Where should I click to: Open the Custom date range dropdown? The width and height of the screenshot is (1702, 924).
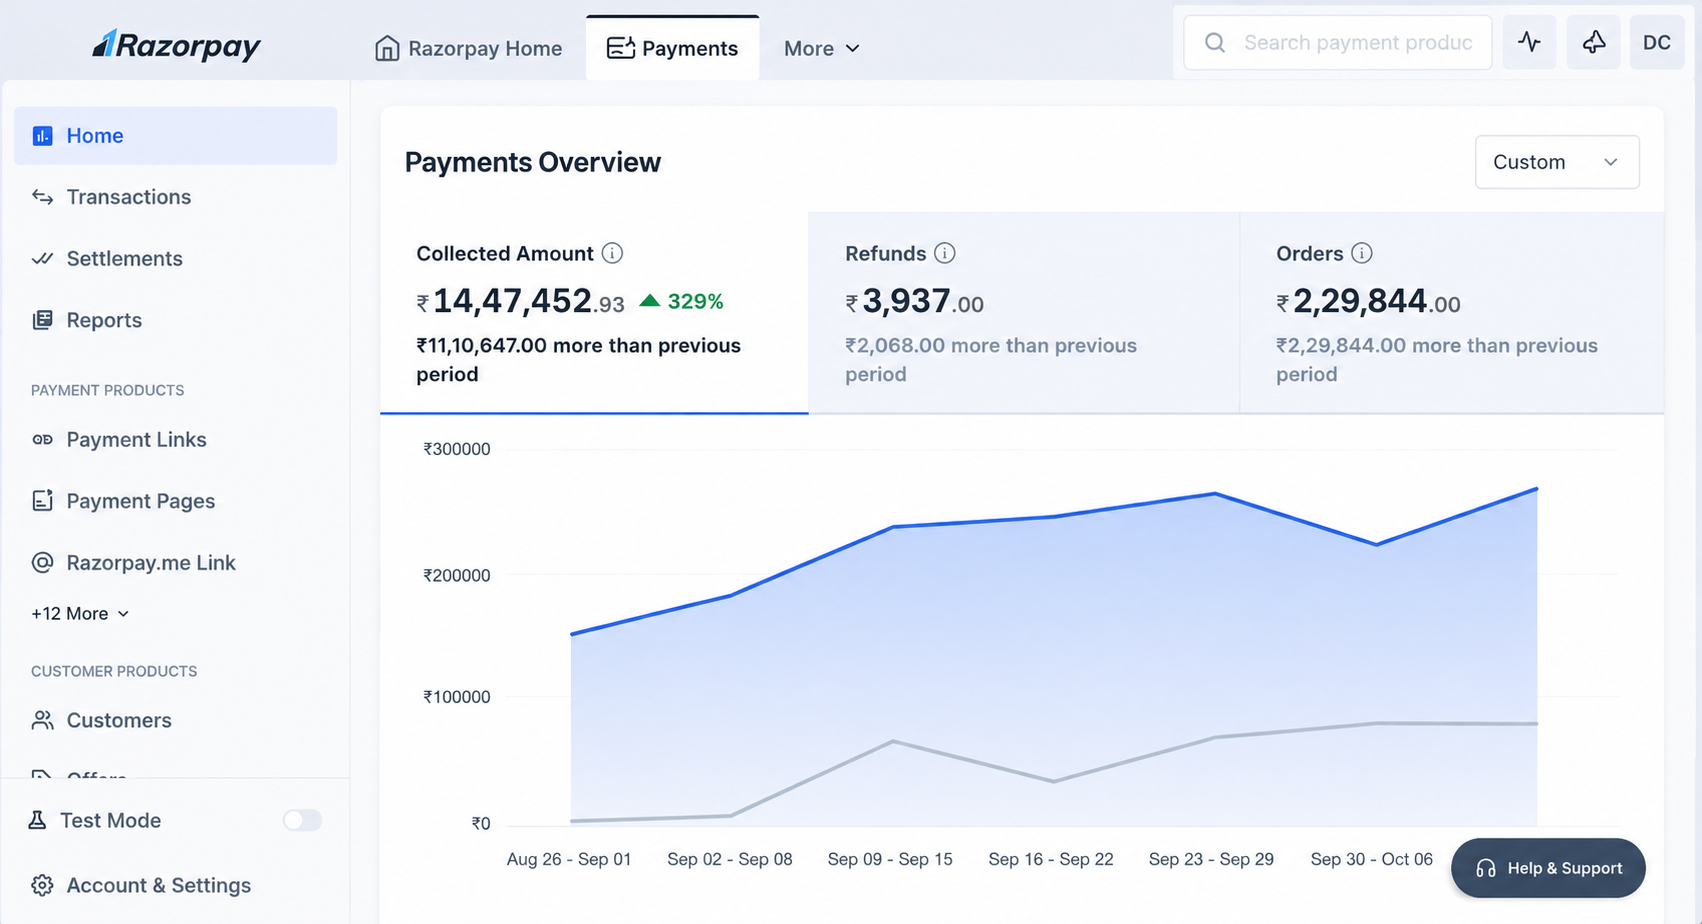point(1557,162)
